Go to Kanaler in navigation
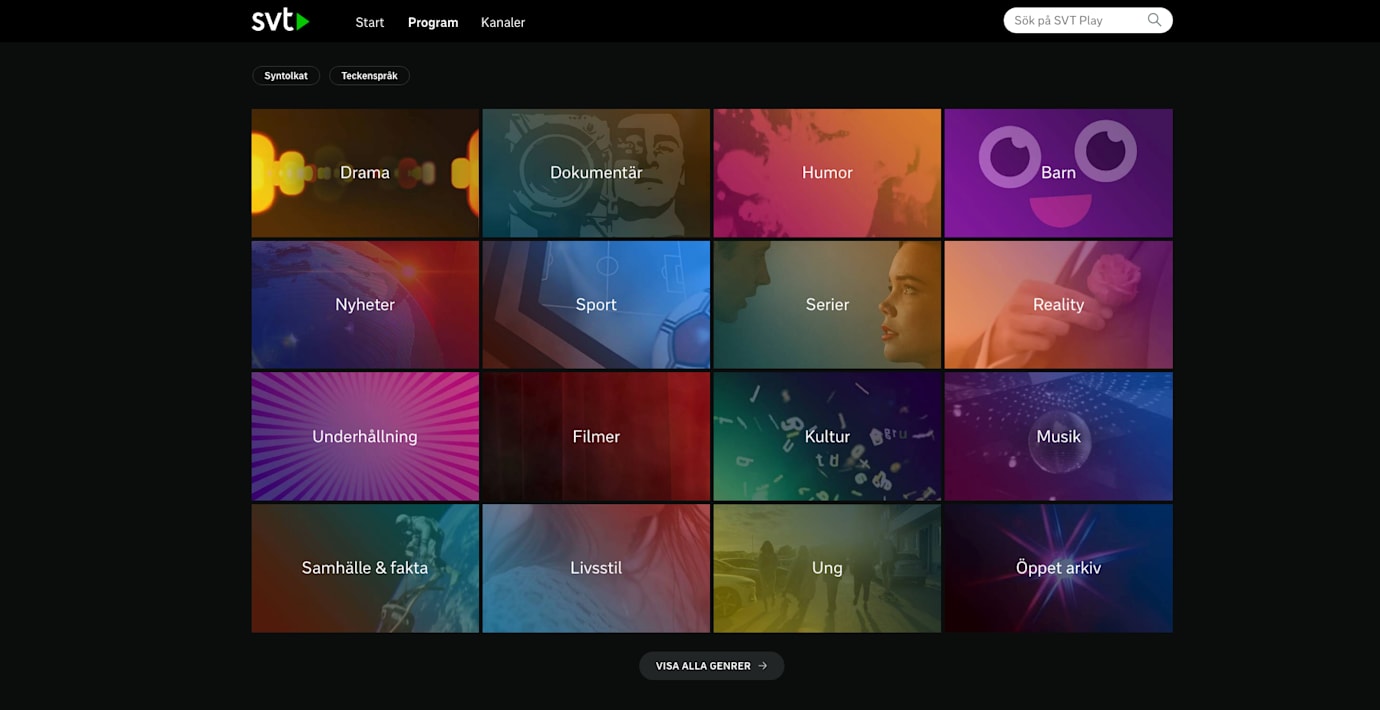This screenshot has width=1380, height=710. pos(503,22)
